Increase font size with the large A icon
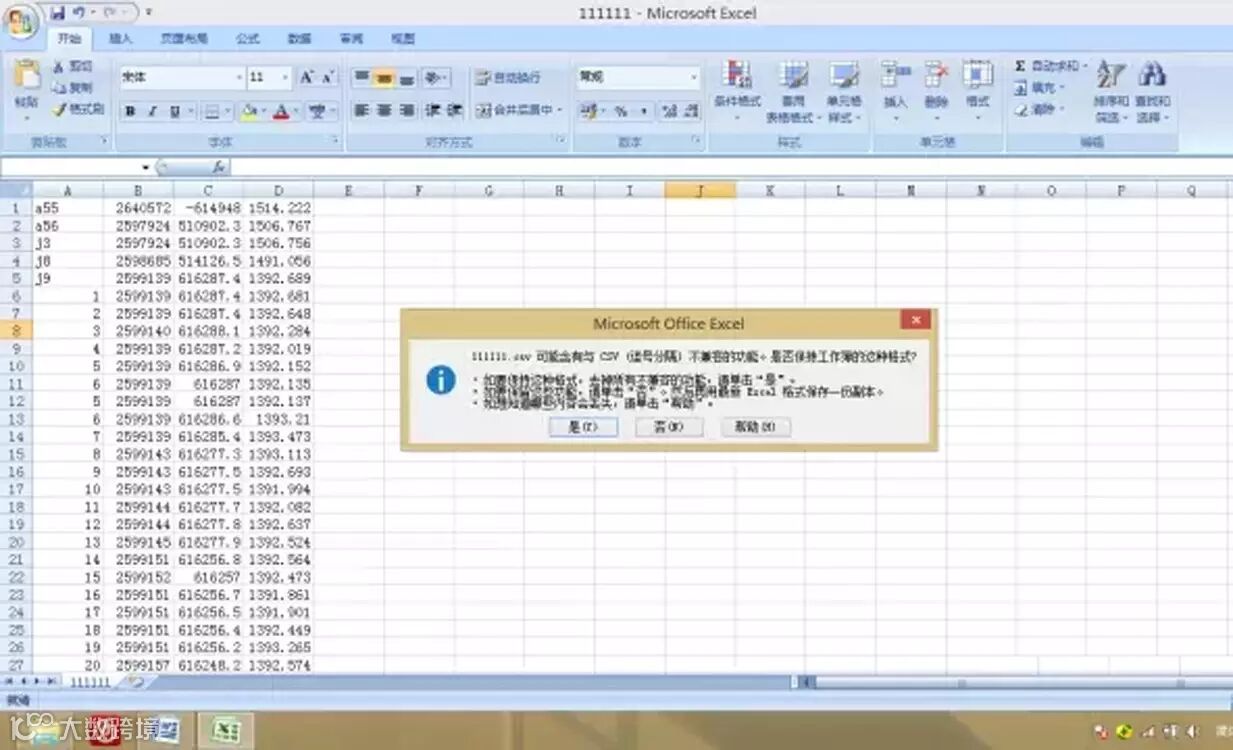 click(307, 77)
